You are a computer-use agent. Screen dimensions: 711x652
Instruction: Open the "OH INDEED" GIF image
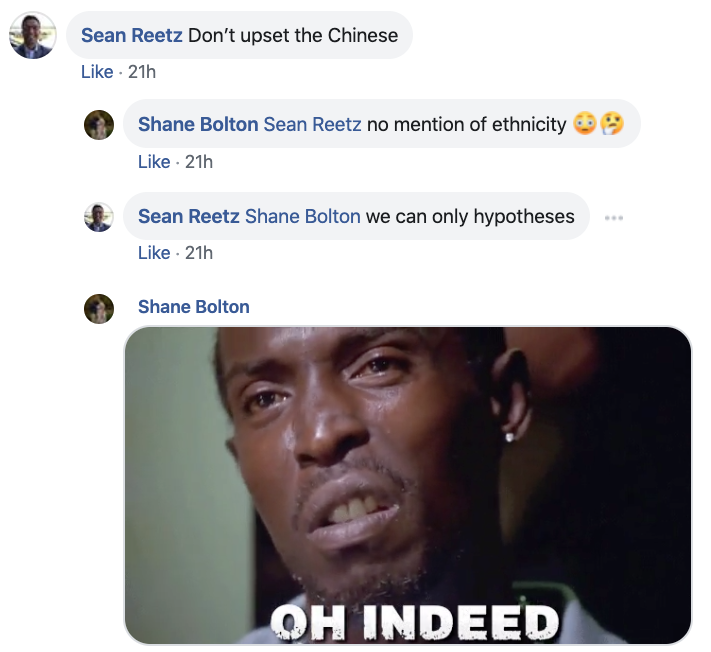point(408,485)
